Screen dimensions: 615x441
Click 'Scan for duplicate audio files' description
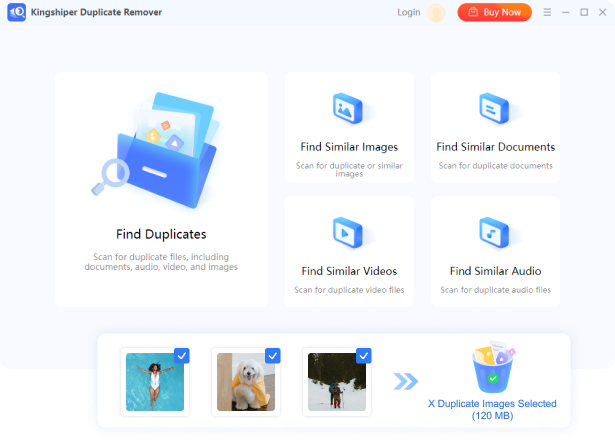click(x=495, y=290)
